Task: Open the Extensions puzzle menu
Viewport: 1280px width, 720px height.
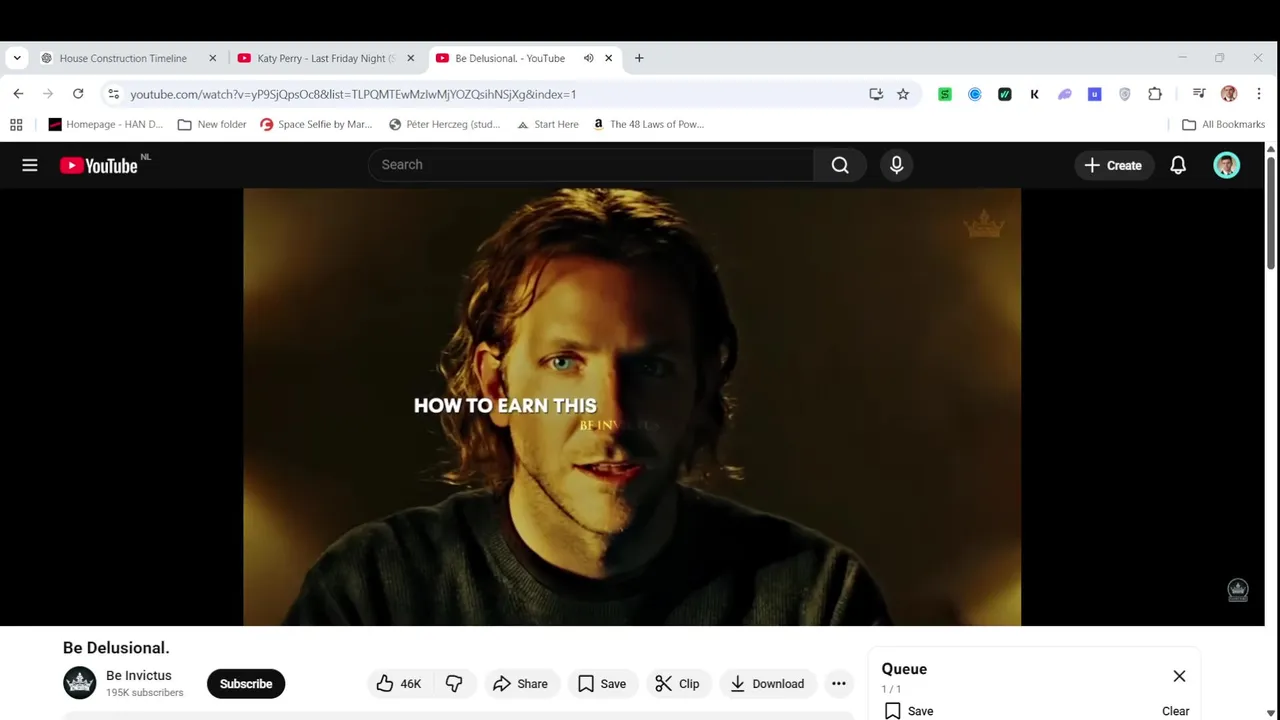Action: (1155, 94)
